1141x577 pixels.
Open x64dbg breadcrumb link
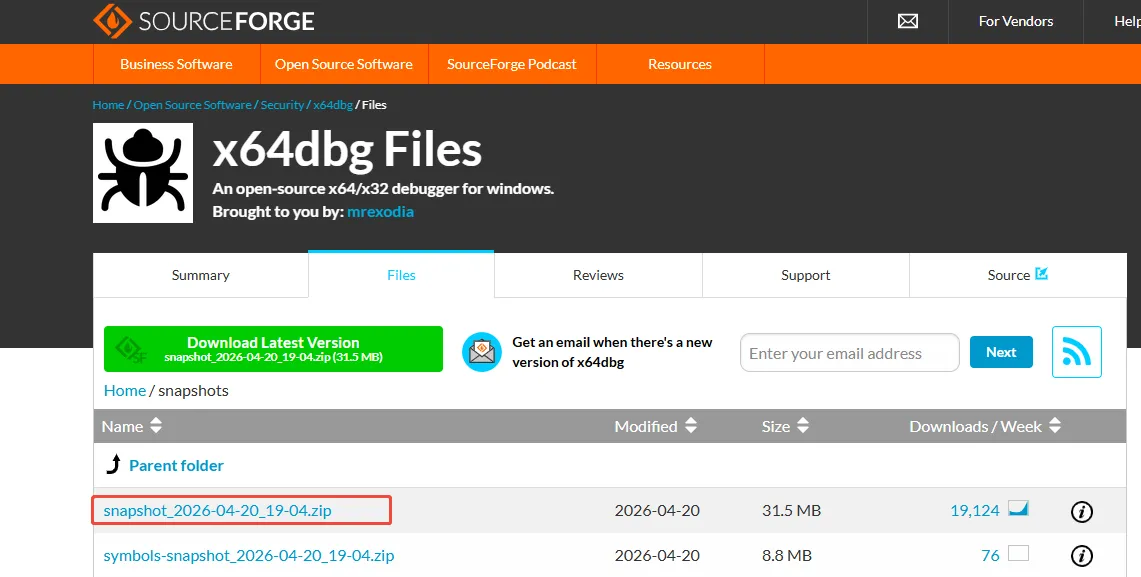coord(333,105)
